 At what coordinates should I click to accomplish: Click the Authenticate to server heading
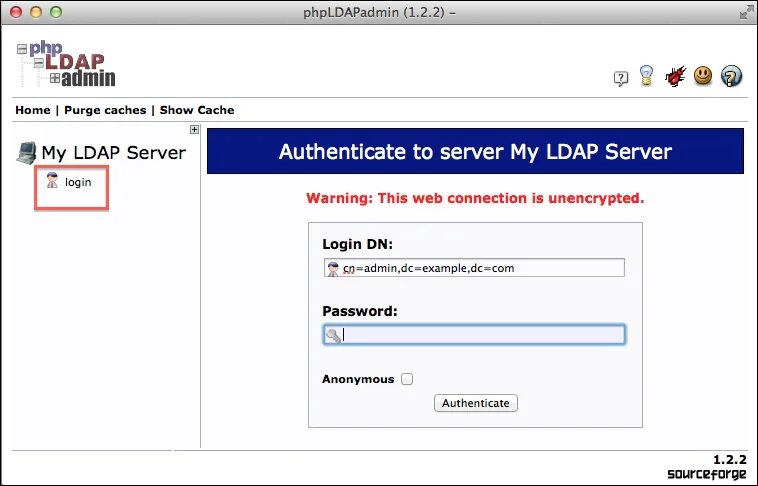click(x=475, y=151)
